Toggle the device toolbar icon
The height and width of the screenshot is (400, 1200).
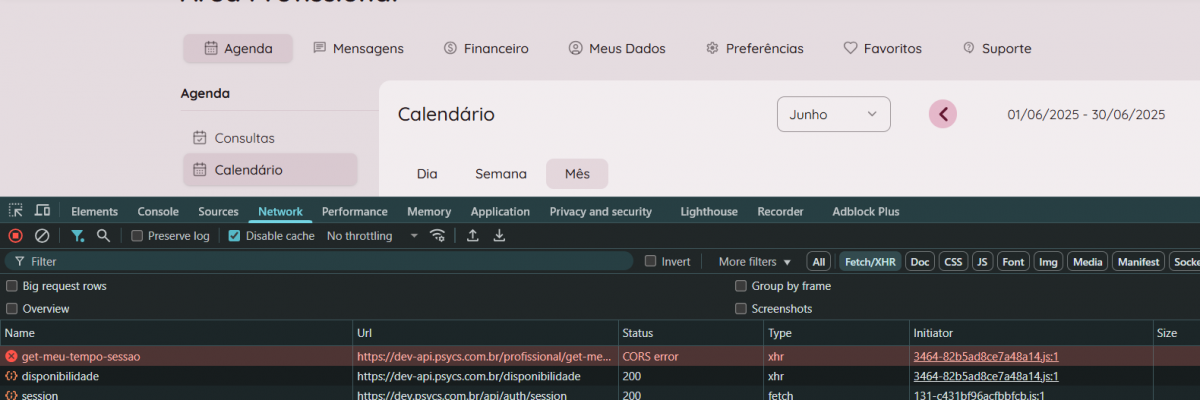[x=43, y=211]
